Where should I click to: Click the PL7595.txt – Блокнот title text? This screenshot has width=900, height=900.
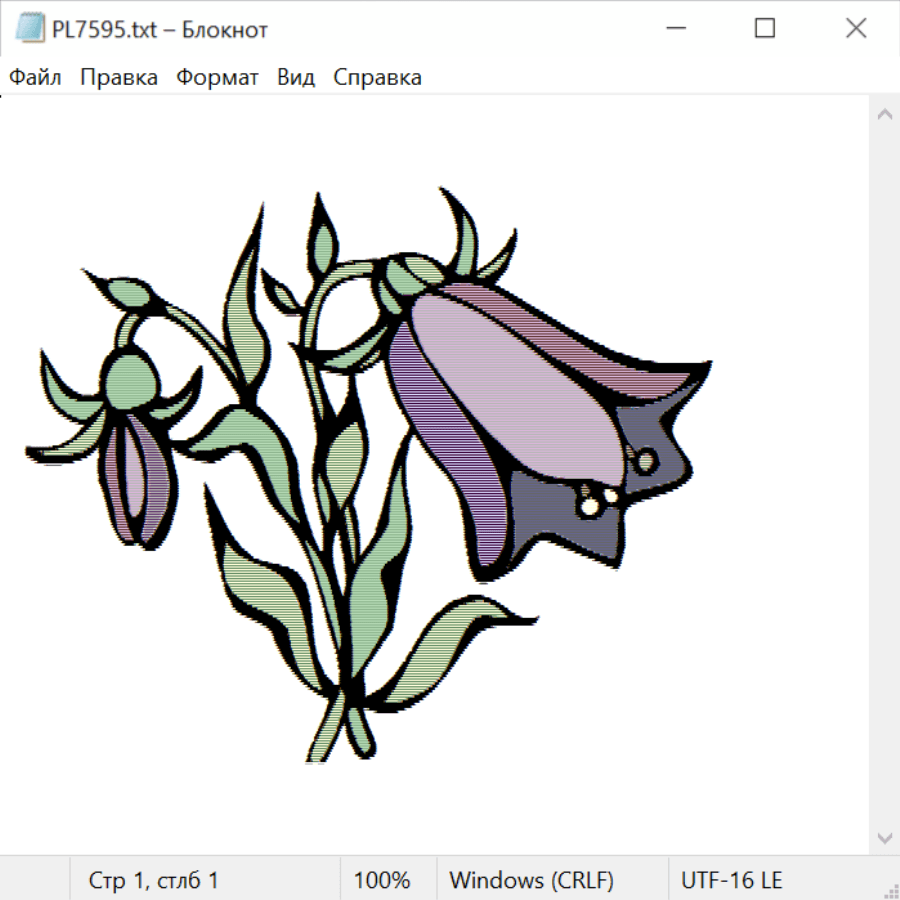pyautogui.click(x=160, y=30)
